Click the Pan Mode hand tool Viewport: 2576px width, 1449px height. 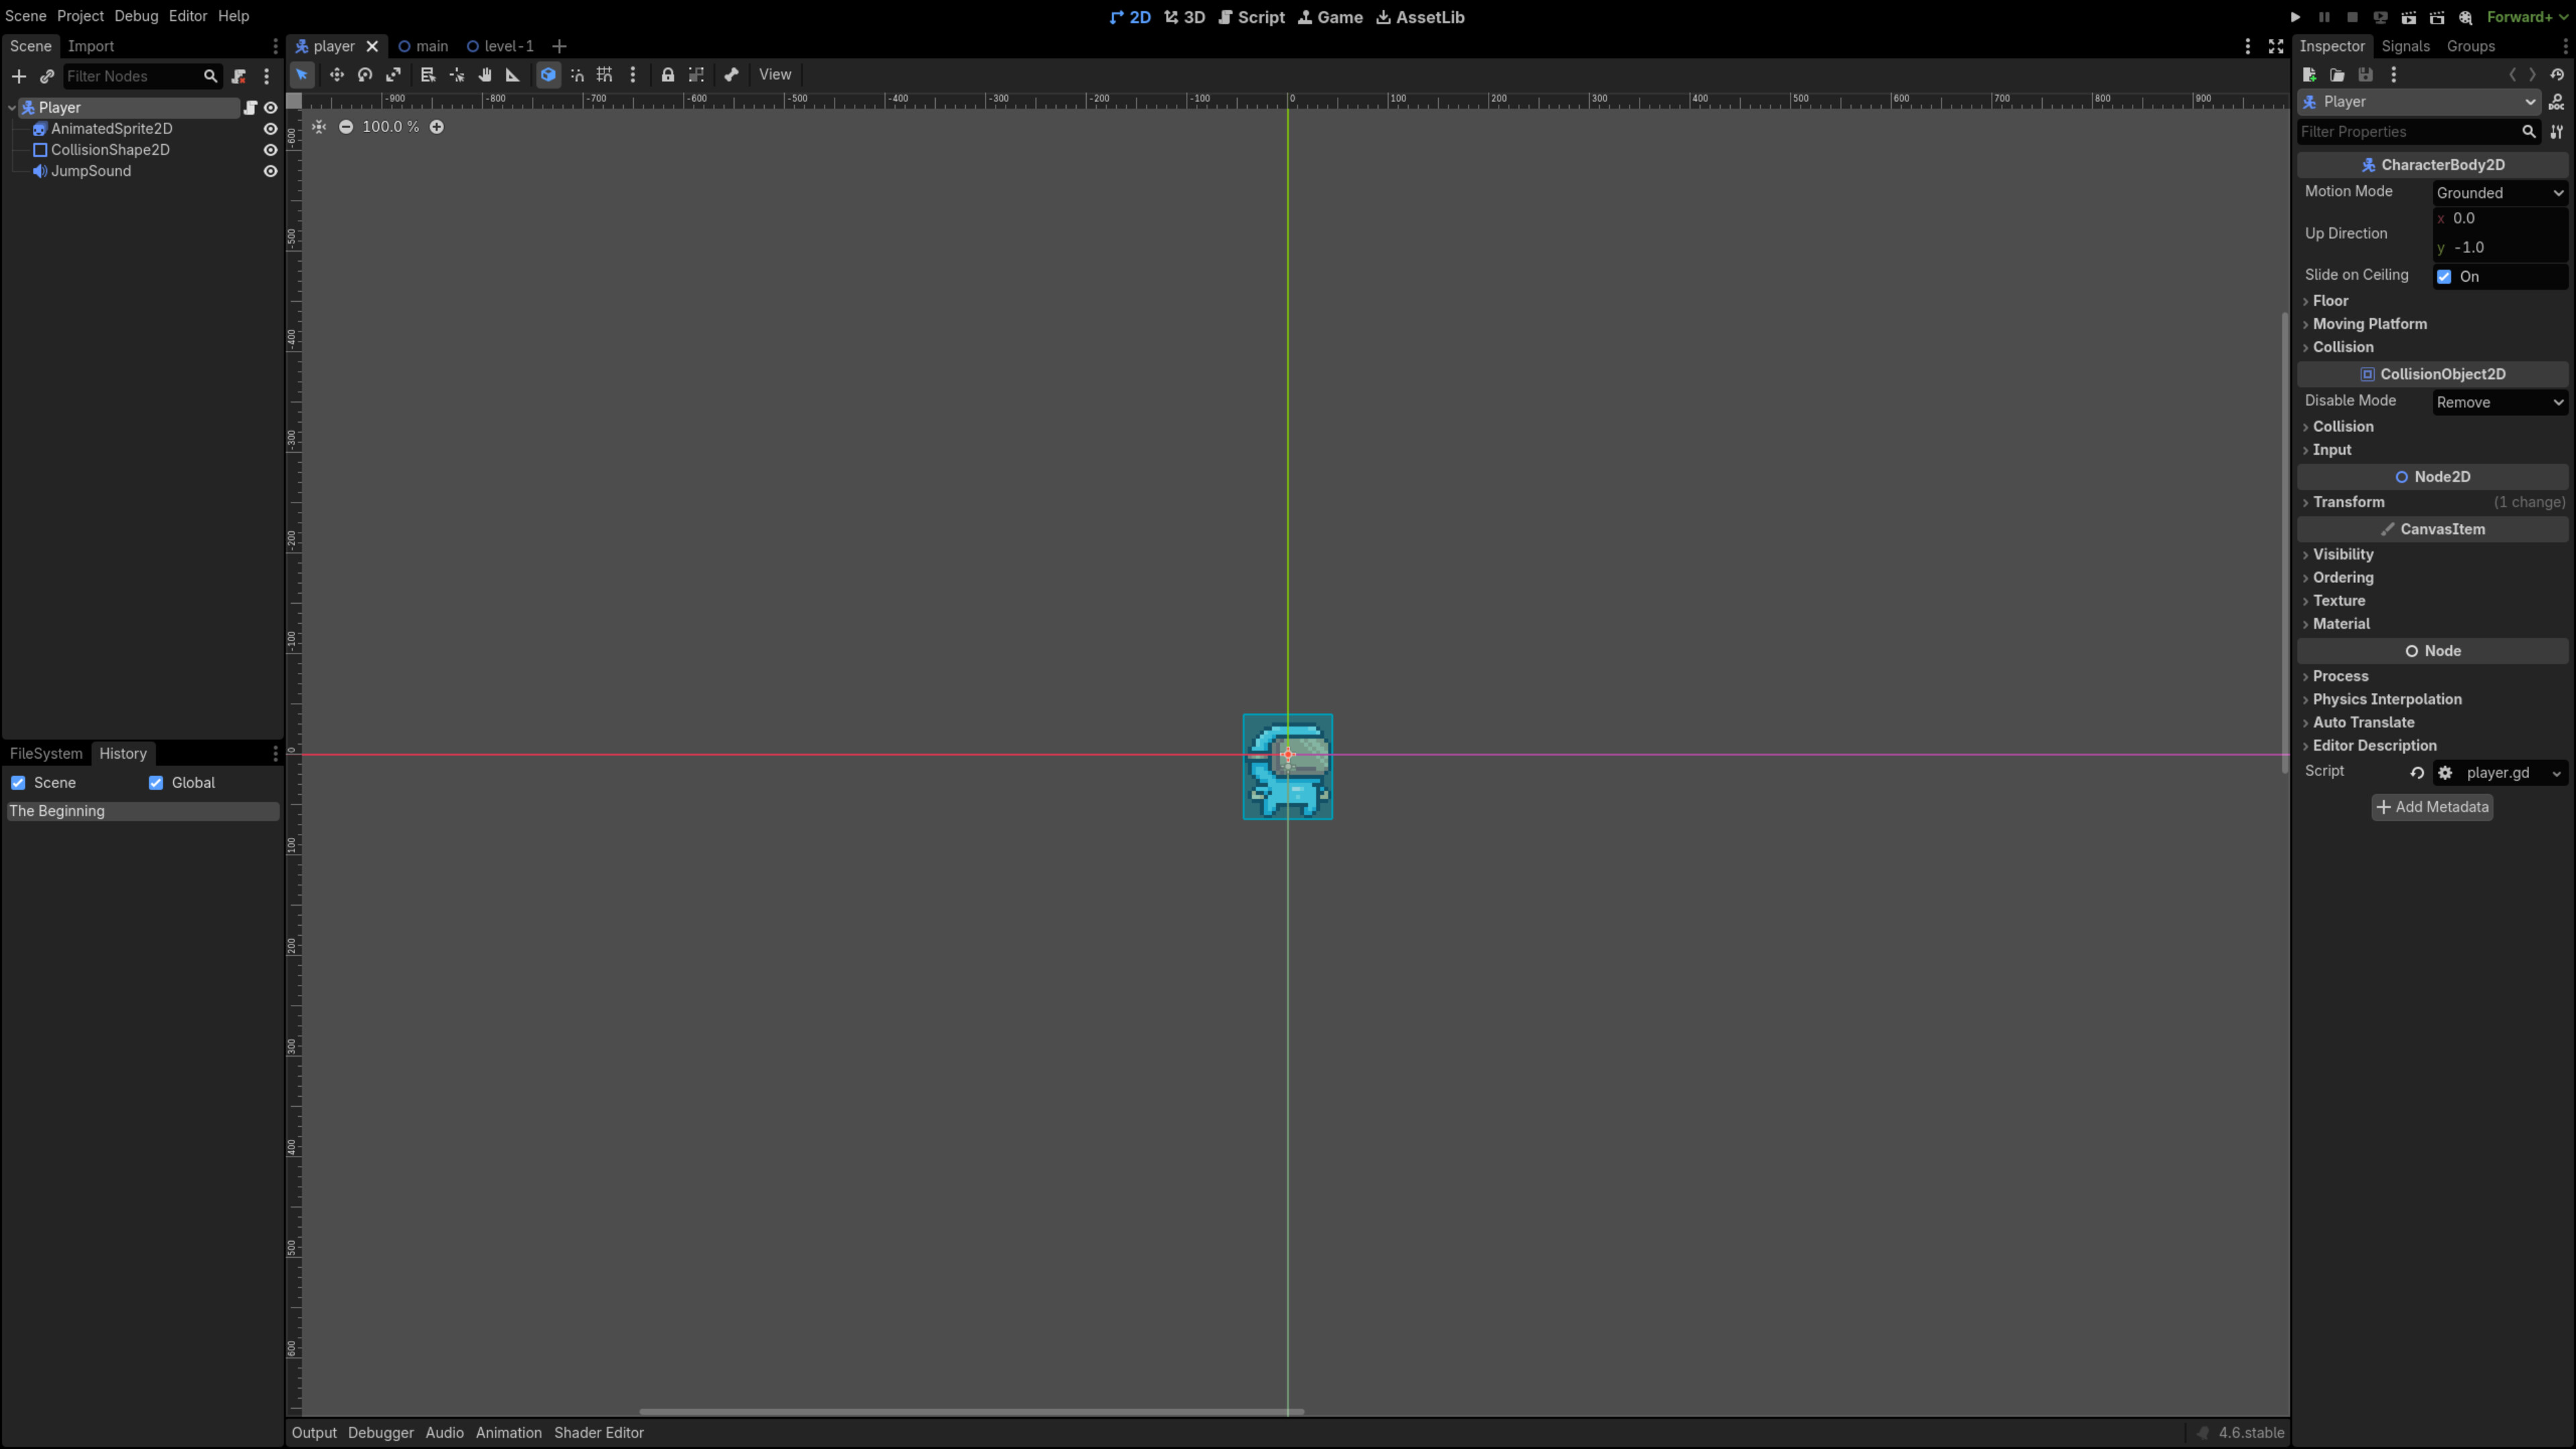pos(485,75)
